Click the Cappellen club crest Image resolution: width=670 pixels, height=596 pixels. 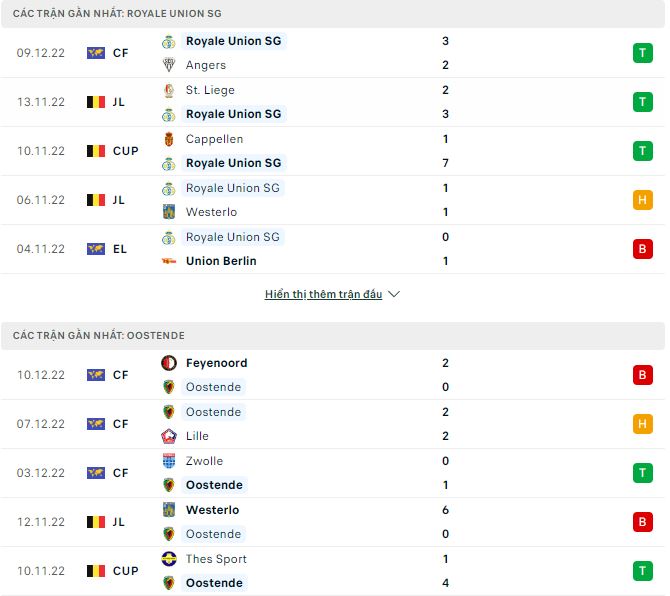click(168, 139)
